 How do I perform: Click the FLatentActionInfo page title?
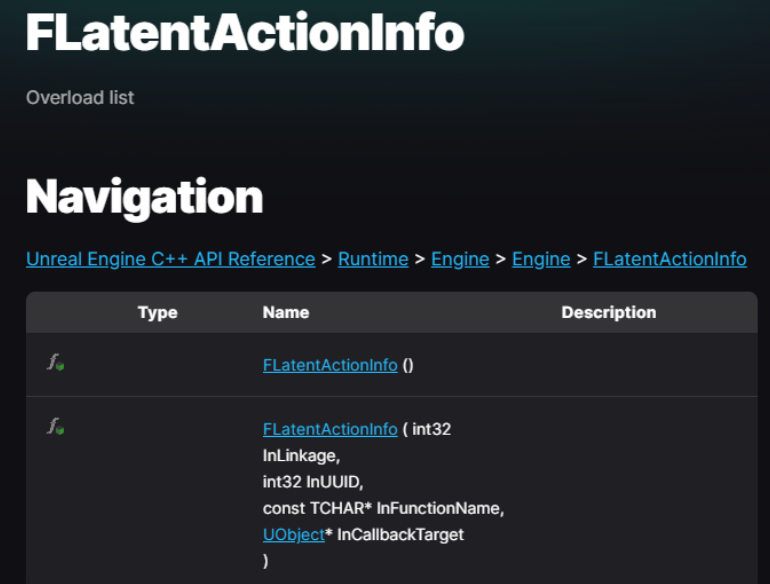tap(245, 32)
